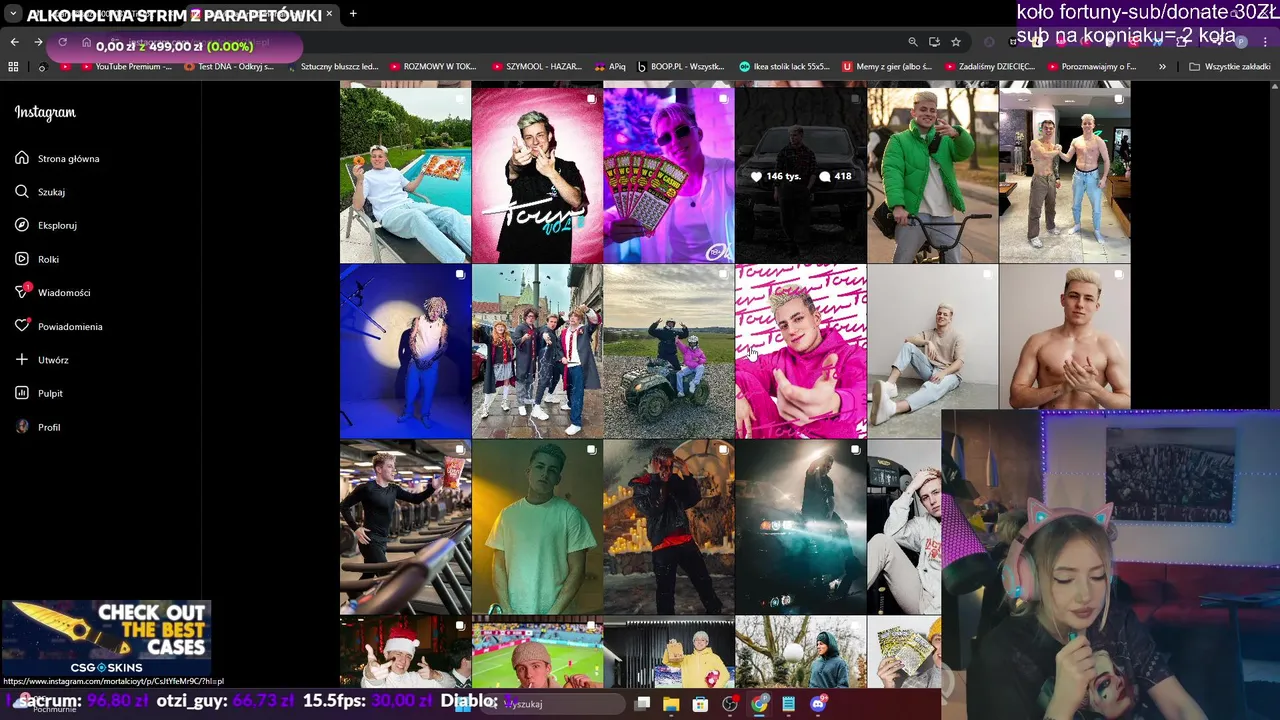Image resolution: width=1280 pixels, height=720 pixels.
Task: Click the Chrome icon on the taskbar
Action: tap(760, 704)
